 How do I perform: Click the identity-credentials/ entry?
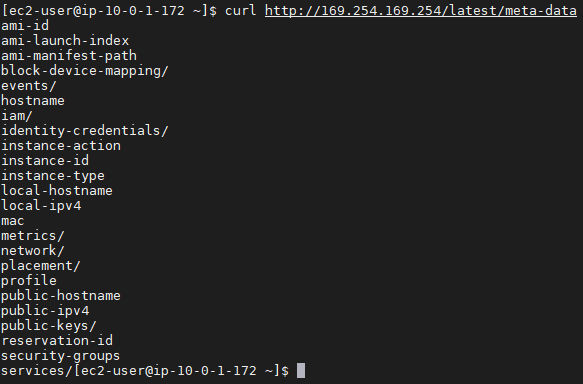click(x=85, y=130)
